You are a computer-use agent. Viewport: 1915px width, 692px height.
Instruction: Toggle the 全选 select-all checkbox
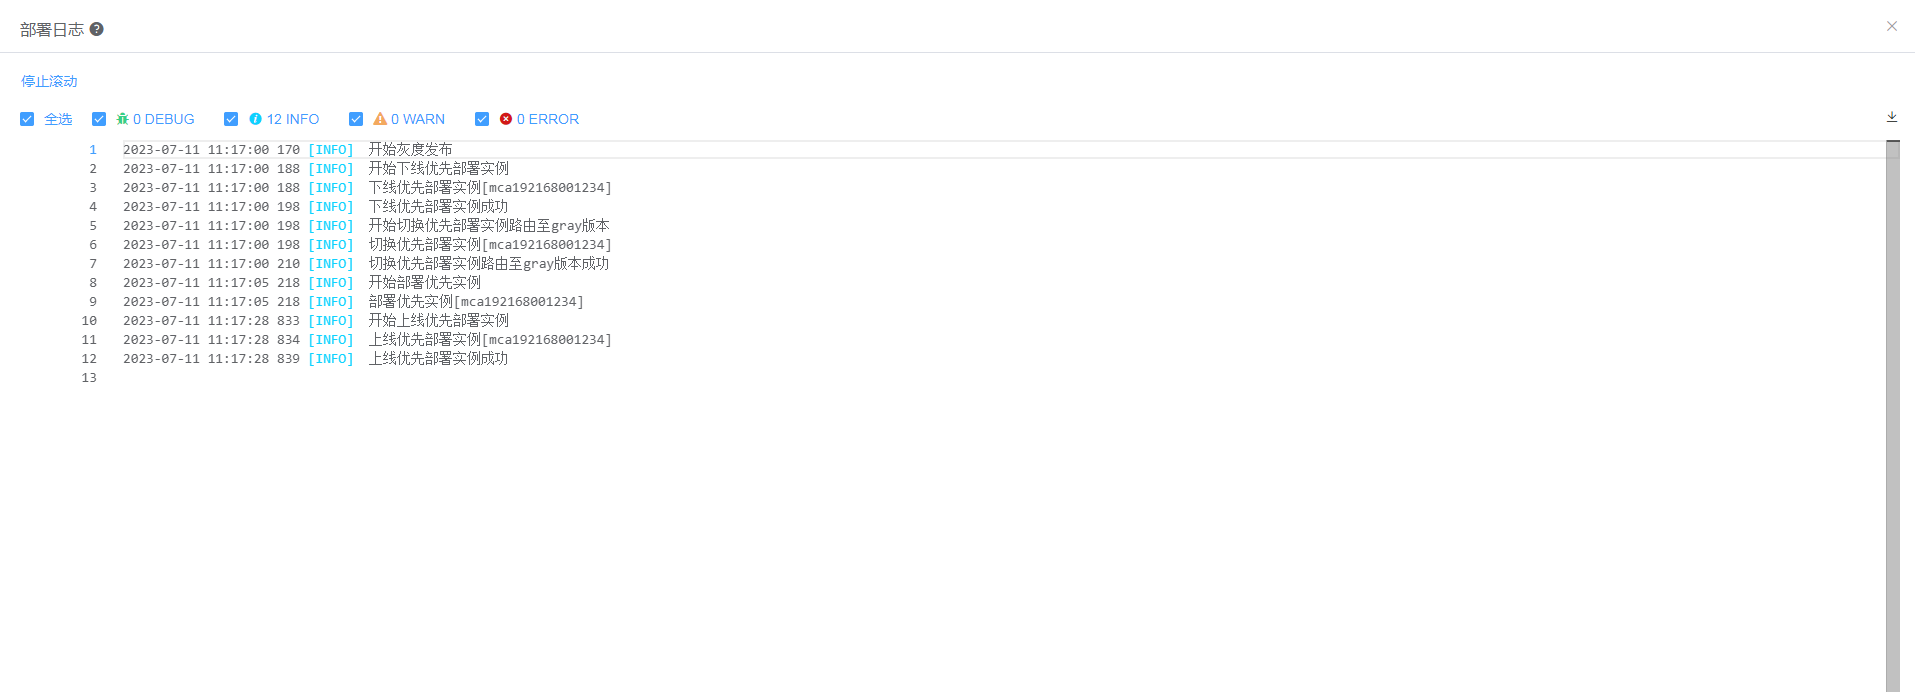(x=27, y=119)
